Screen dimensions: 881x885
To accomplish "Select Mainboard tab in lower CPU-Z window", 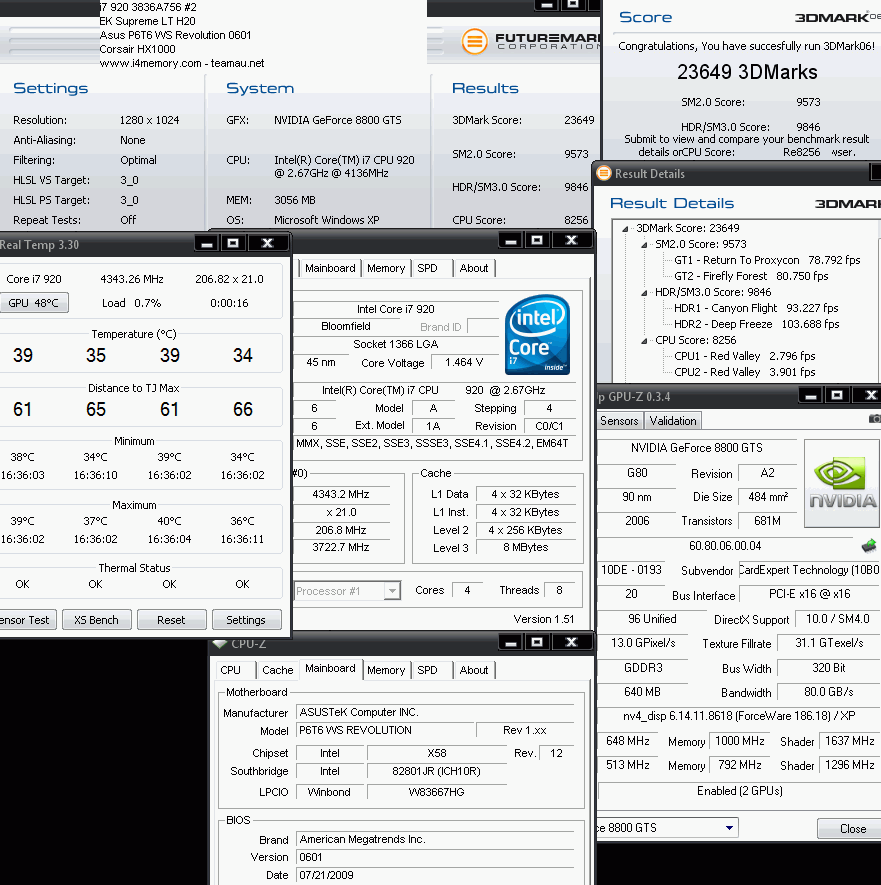I will click(x=330, y=668).
